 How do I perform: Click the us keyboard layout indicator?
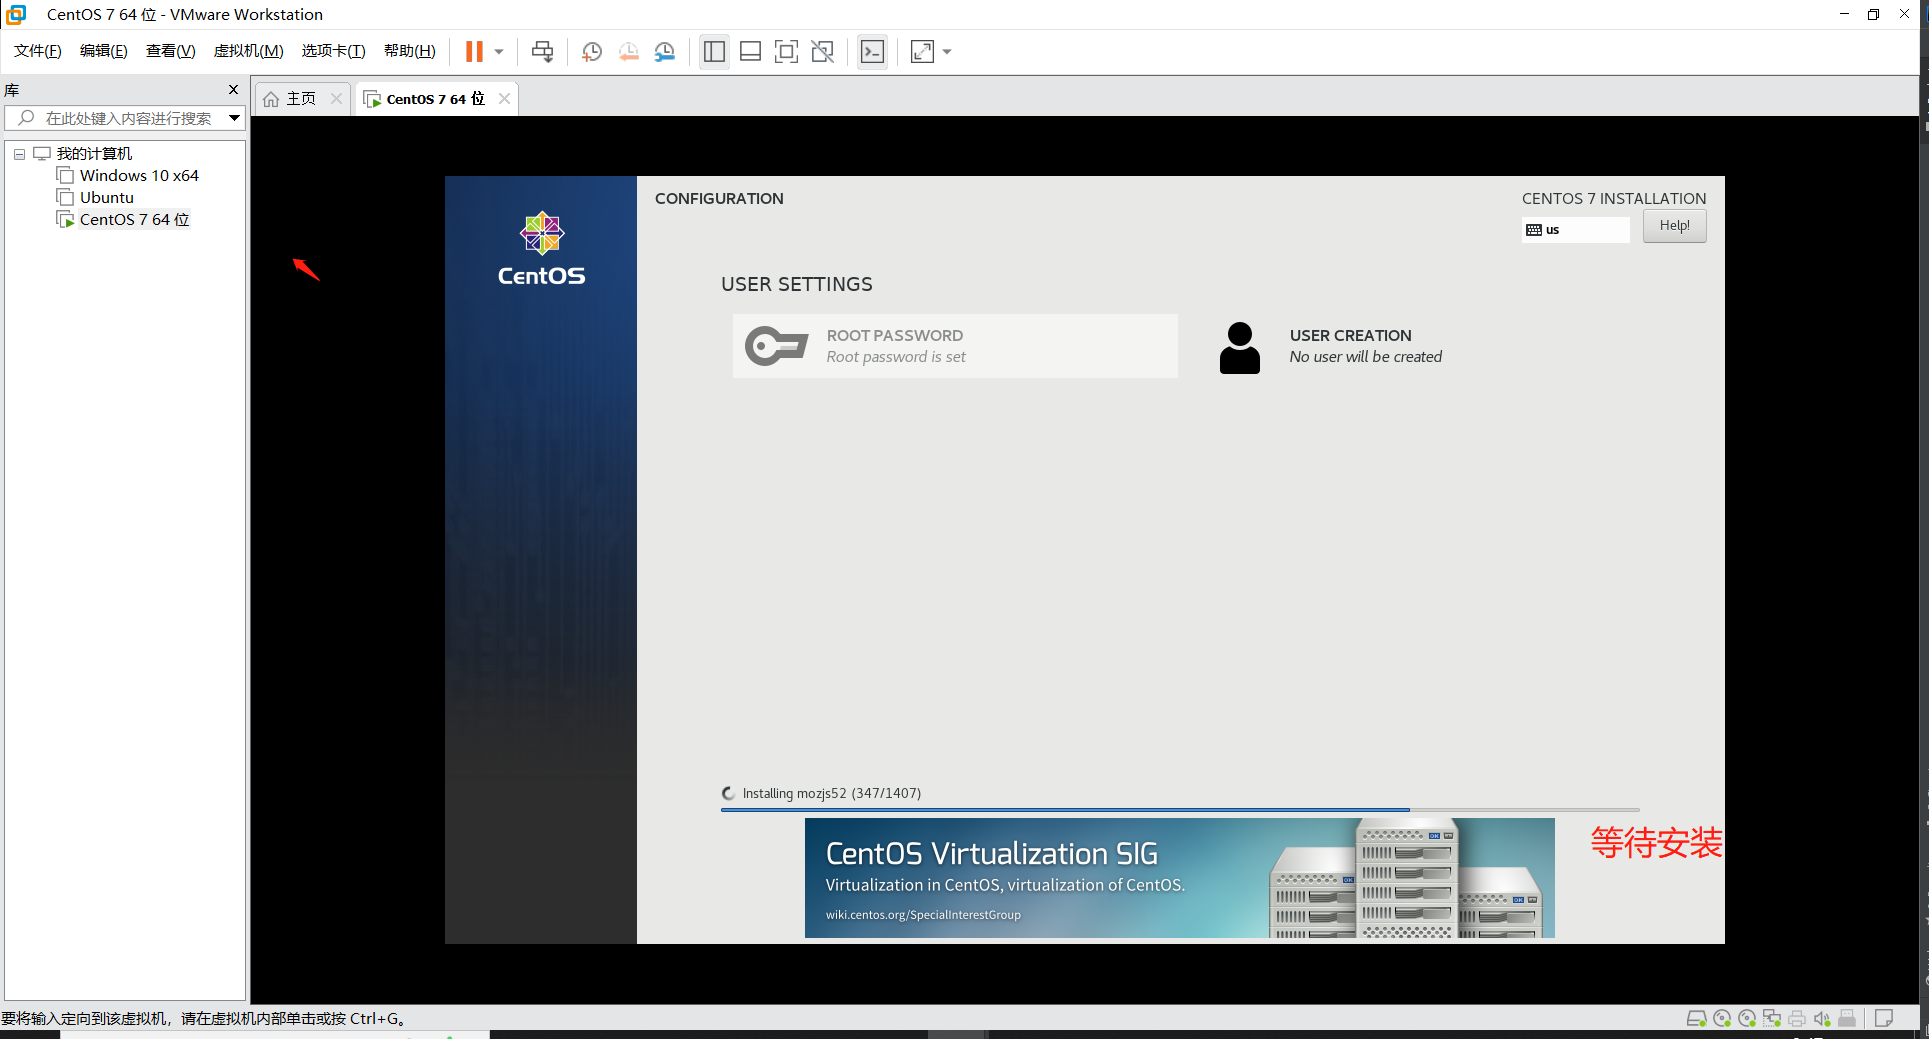(x=1576, y=230)
